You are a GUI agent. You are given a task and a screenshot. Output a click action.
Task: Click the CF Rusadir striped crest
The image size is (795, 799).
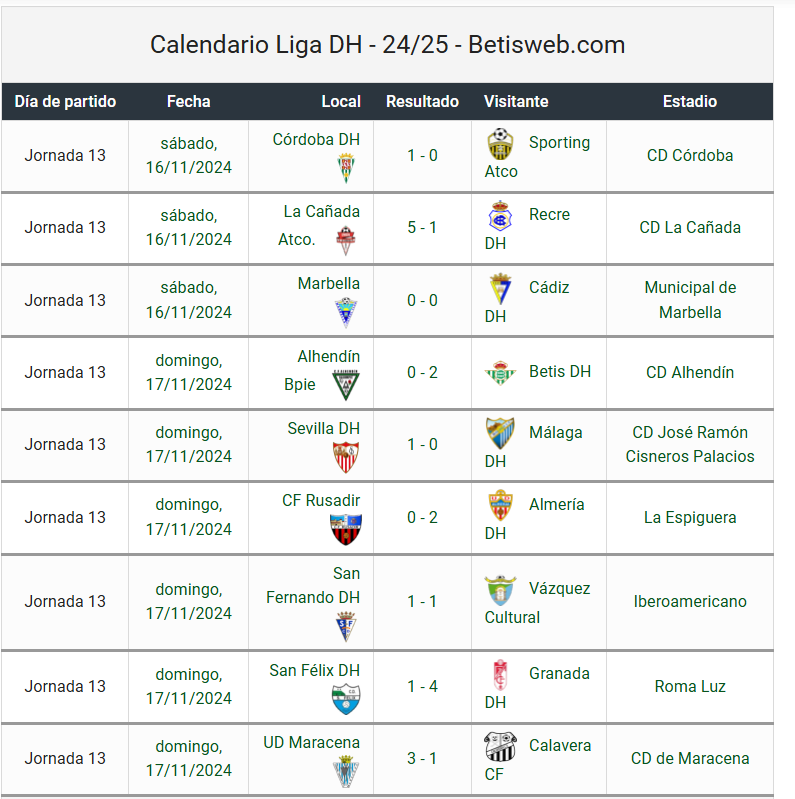point(346,529)
